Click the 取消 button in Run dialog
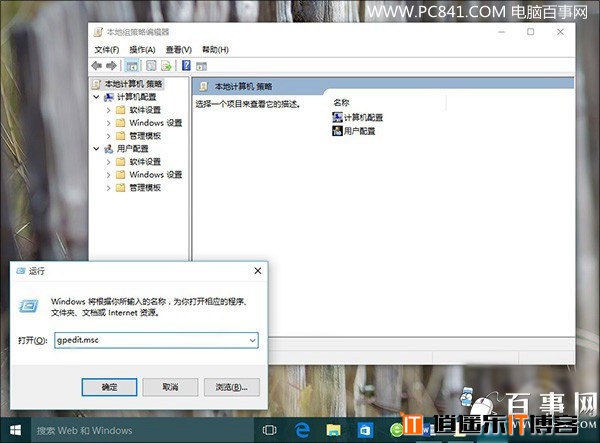 [x=170, y=387]
